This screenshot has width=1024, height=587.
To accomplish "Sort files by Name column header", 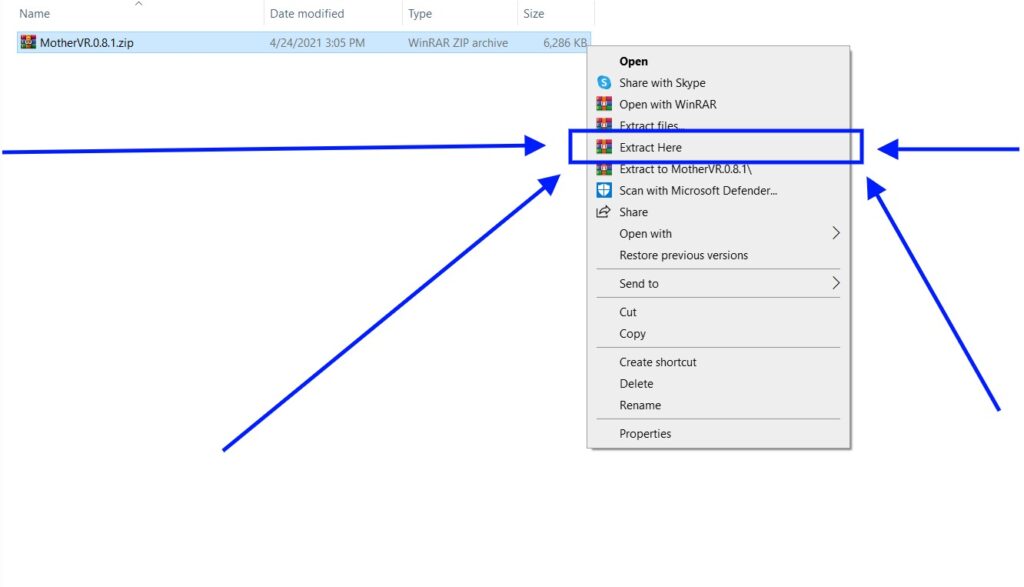I will click(35, 14).
